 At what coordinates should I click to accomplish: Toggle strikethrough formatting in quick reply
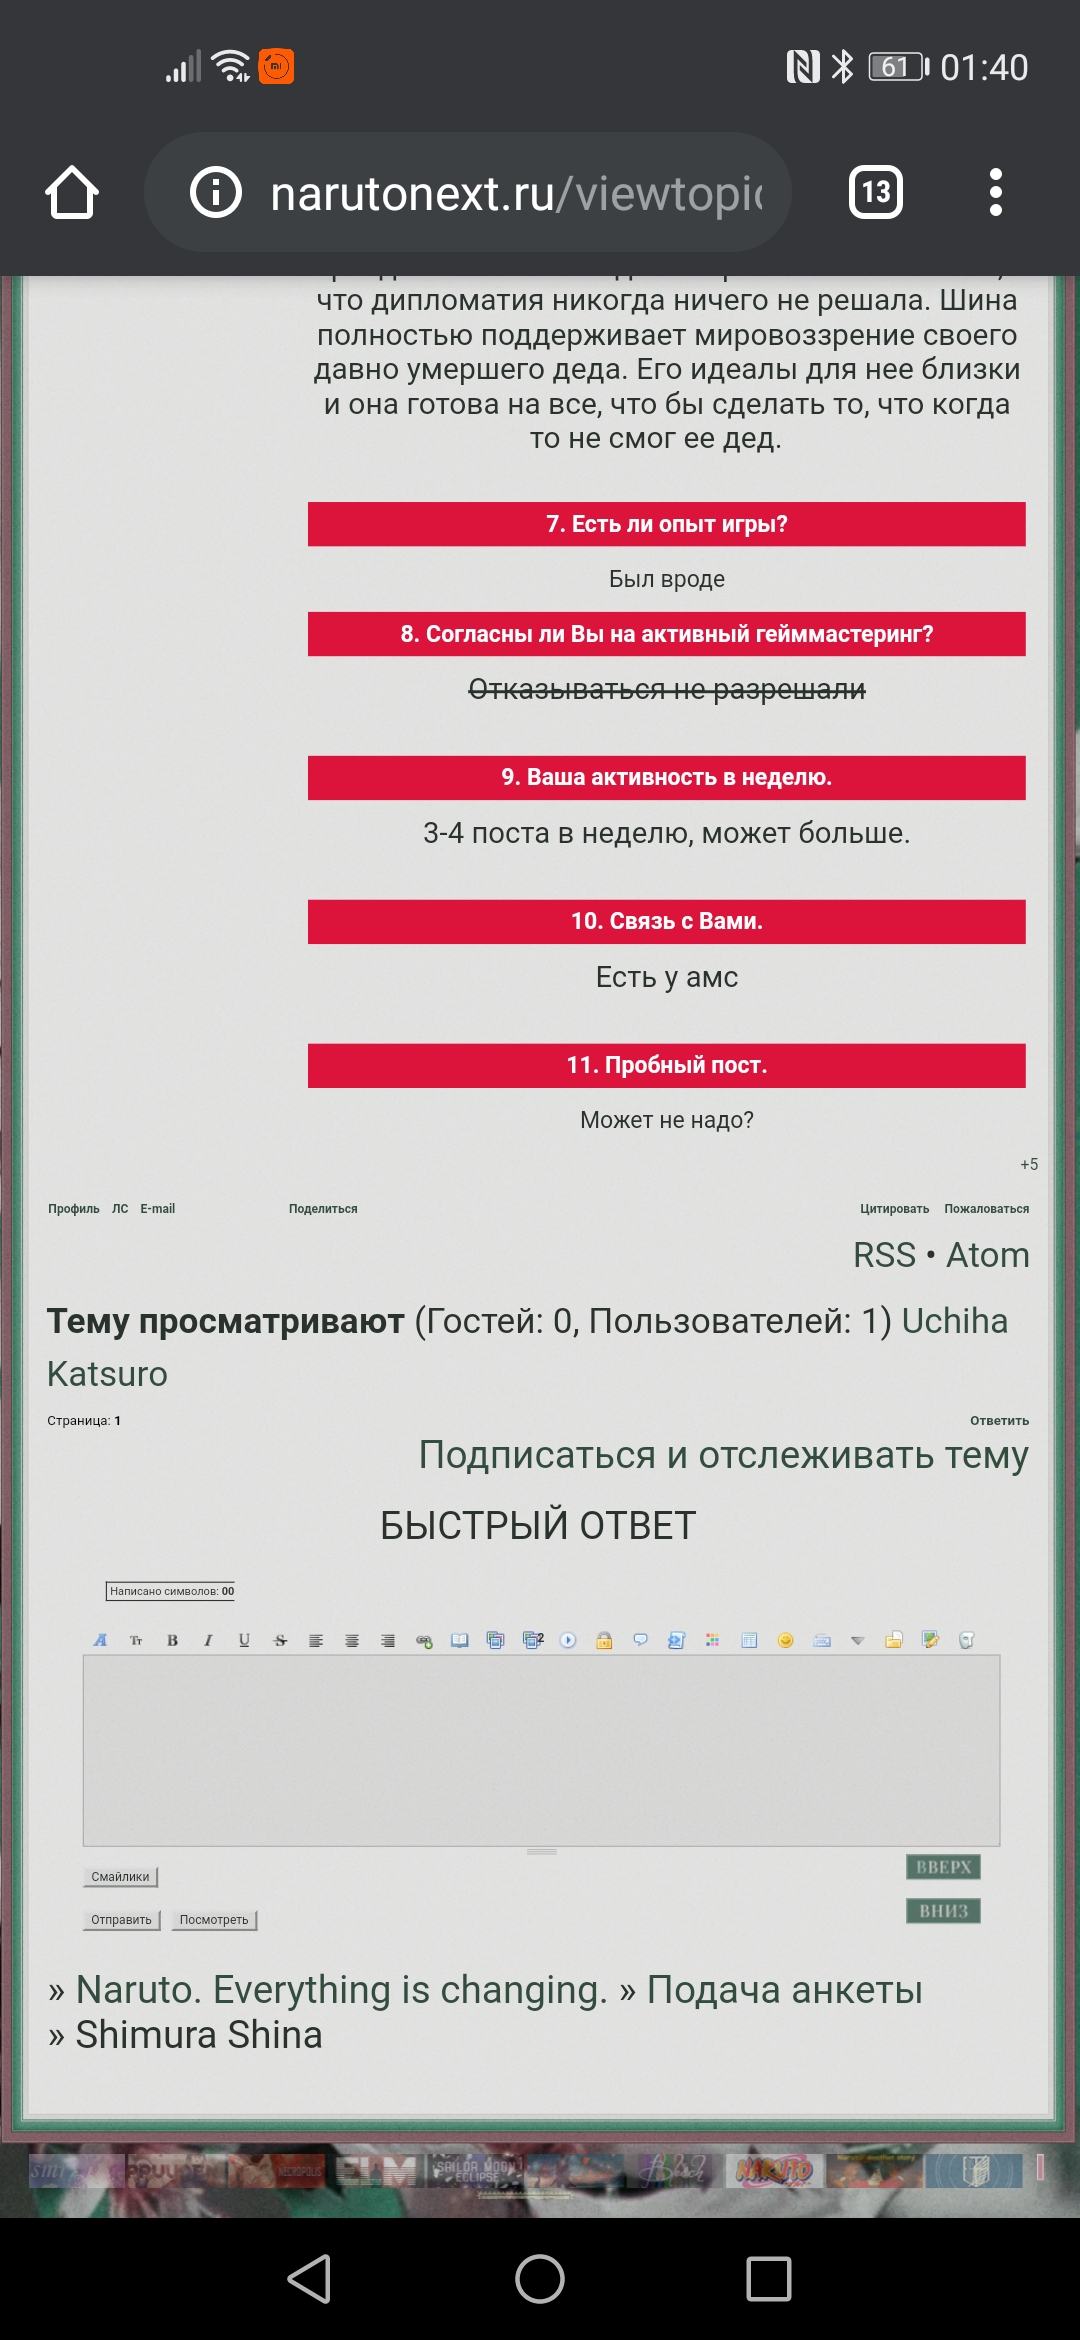280,1640
